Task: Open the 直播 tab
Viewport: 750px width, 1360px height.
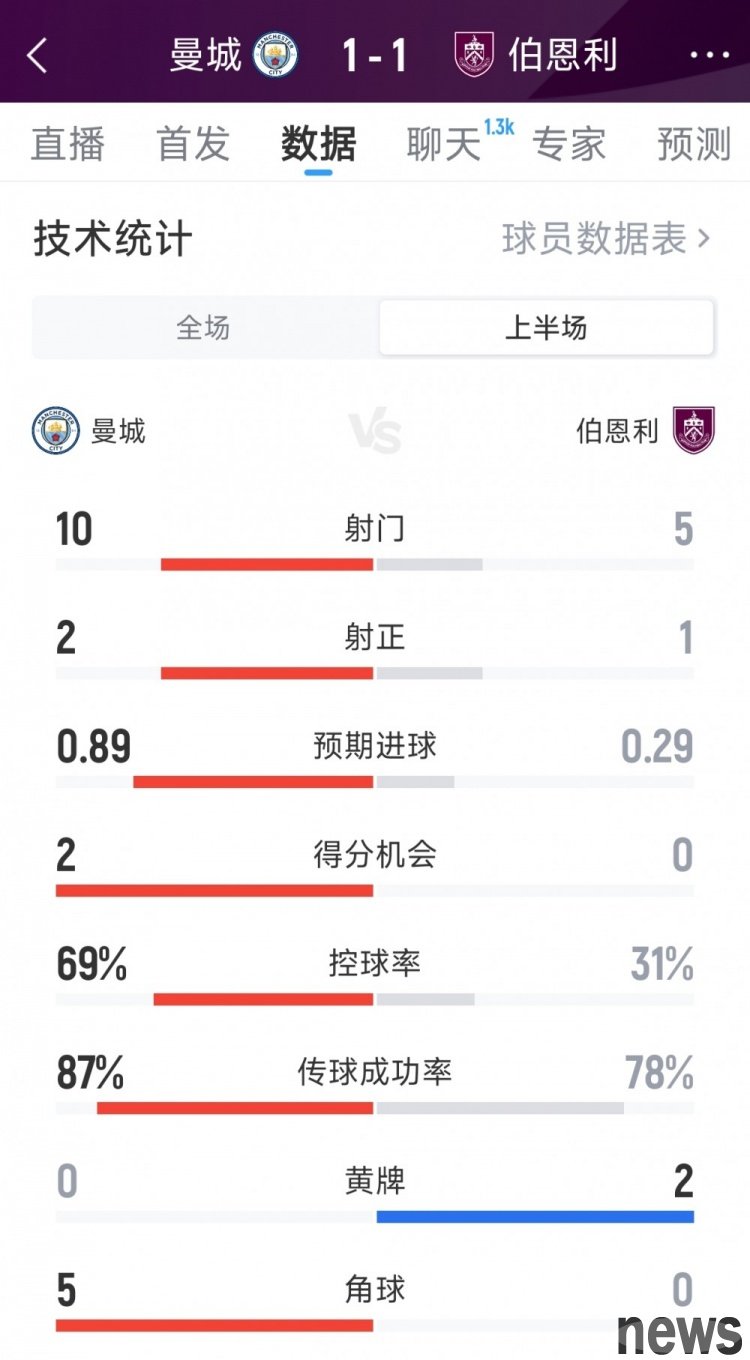Action: click(x=68, y=145)
